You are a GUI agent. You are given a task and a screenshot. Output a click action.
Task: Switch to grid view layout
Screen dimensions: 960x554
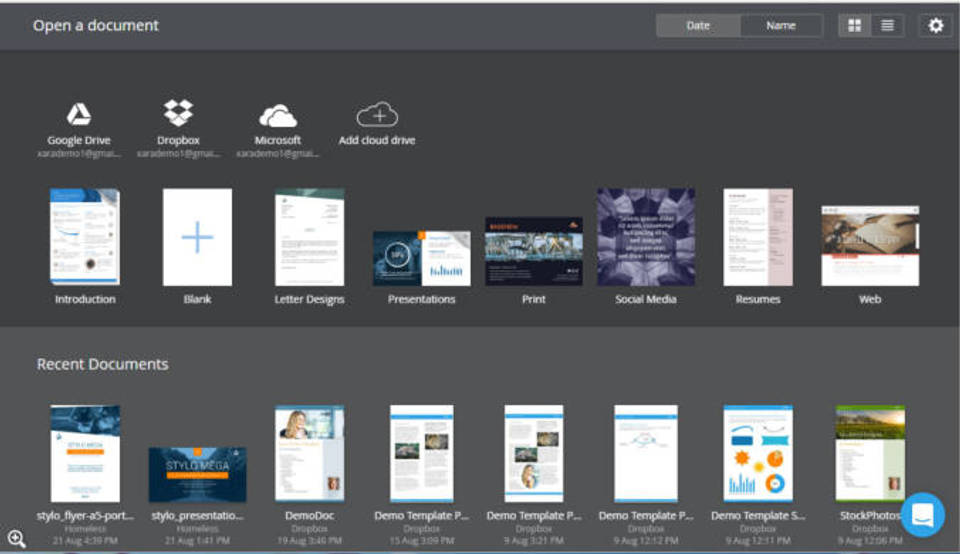tap(854, 26)
